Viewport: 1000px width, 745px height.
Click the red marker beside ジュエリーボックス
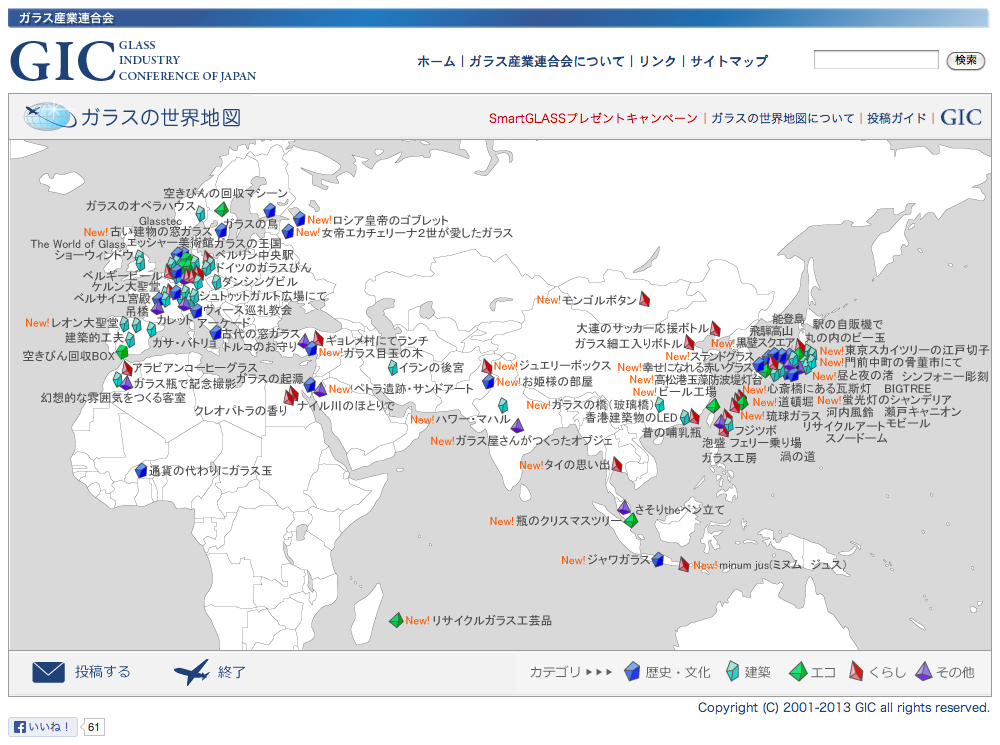coord(487,366)
